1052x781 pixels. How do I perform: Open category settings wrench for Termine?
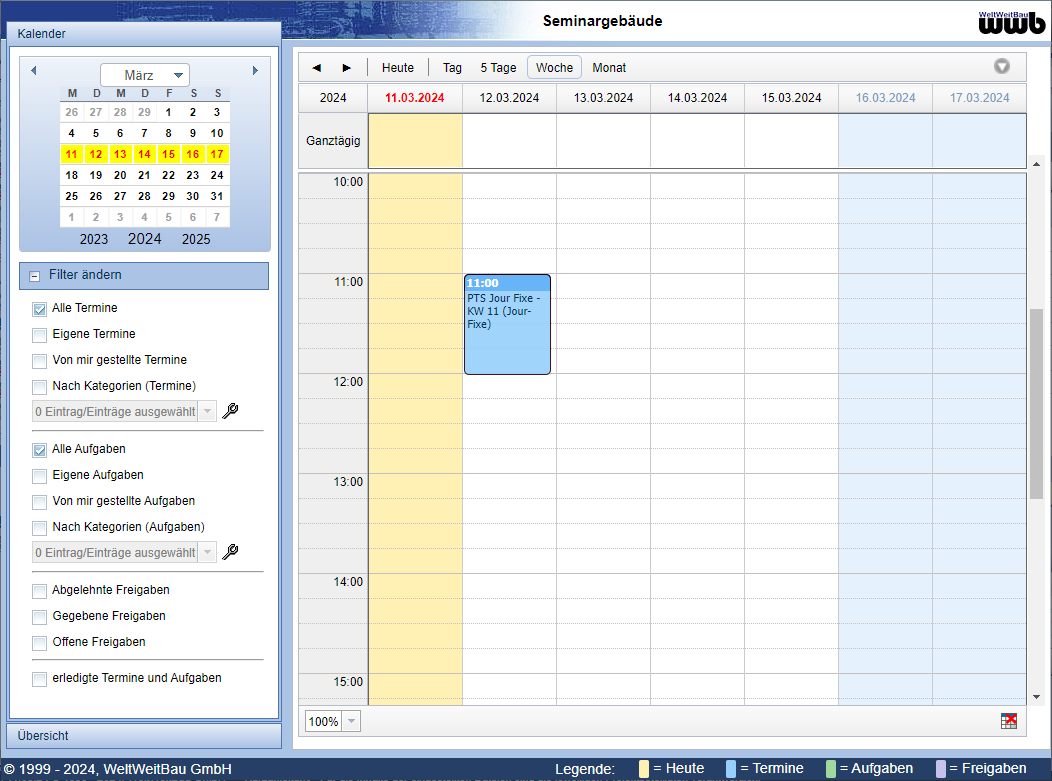[230, 411]
